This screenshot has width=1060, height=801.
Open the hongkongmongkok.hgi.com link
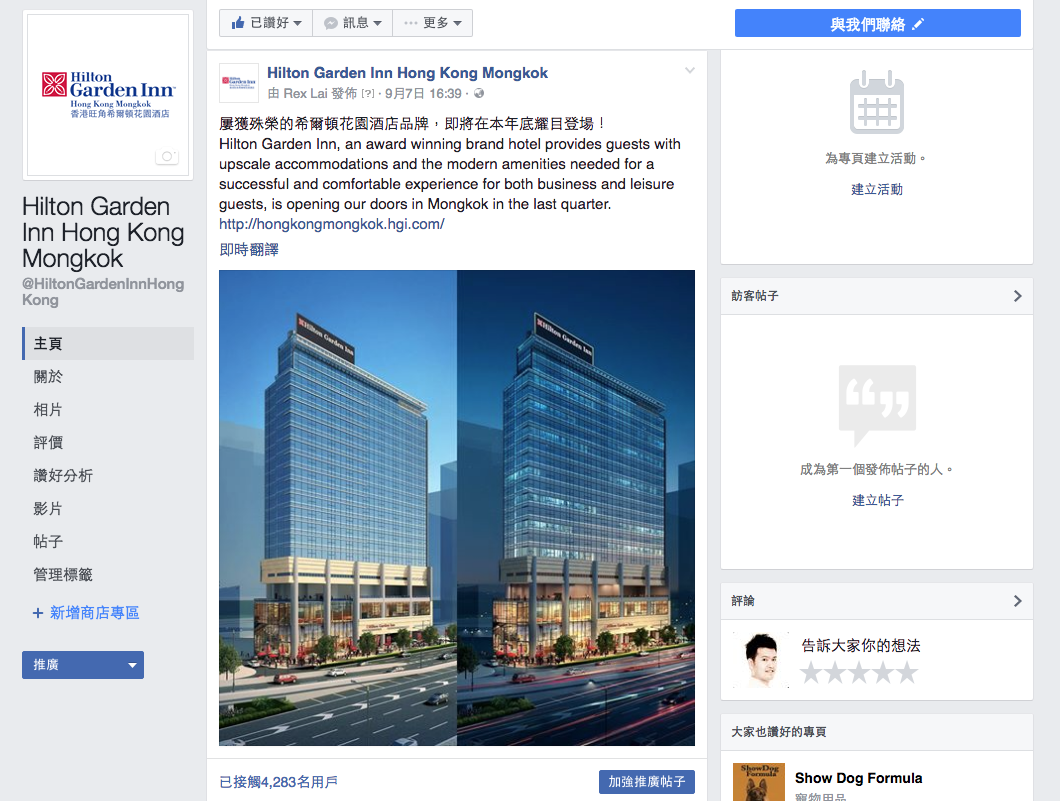click(x=331, y=224)
